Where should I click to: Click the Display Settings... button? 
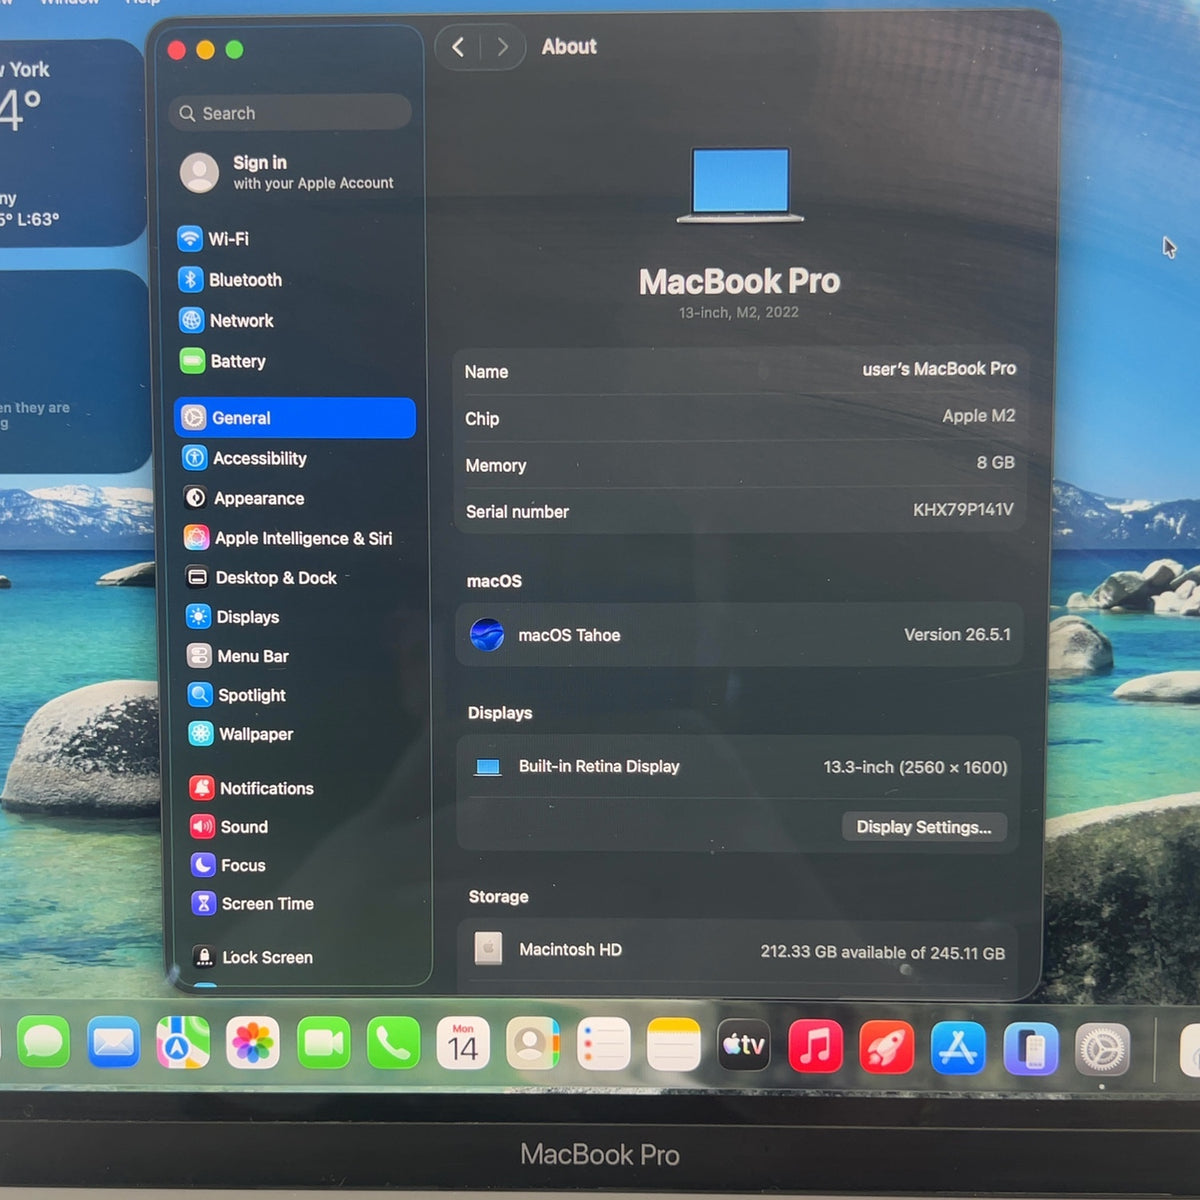pyautogui.click(x=924, y=827)
